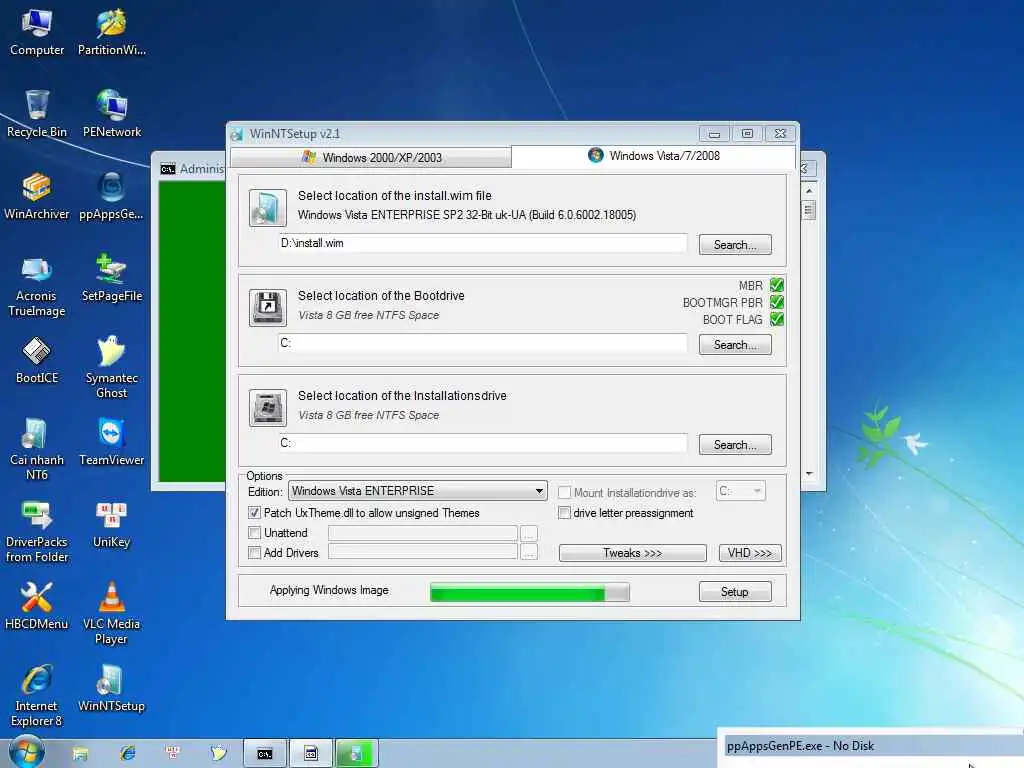Screen dimensions: 1024x768
Task: Expand the Tweaks >>> panel
Action: 632,553
